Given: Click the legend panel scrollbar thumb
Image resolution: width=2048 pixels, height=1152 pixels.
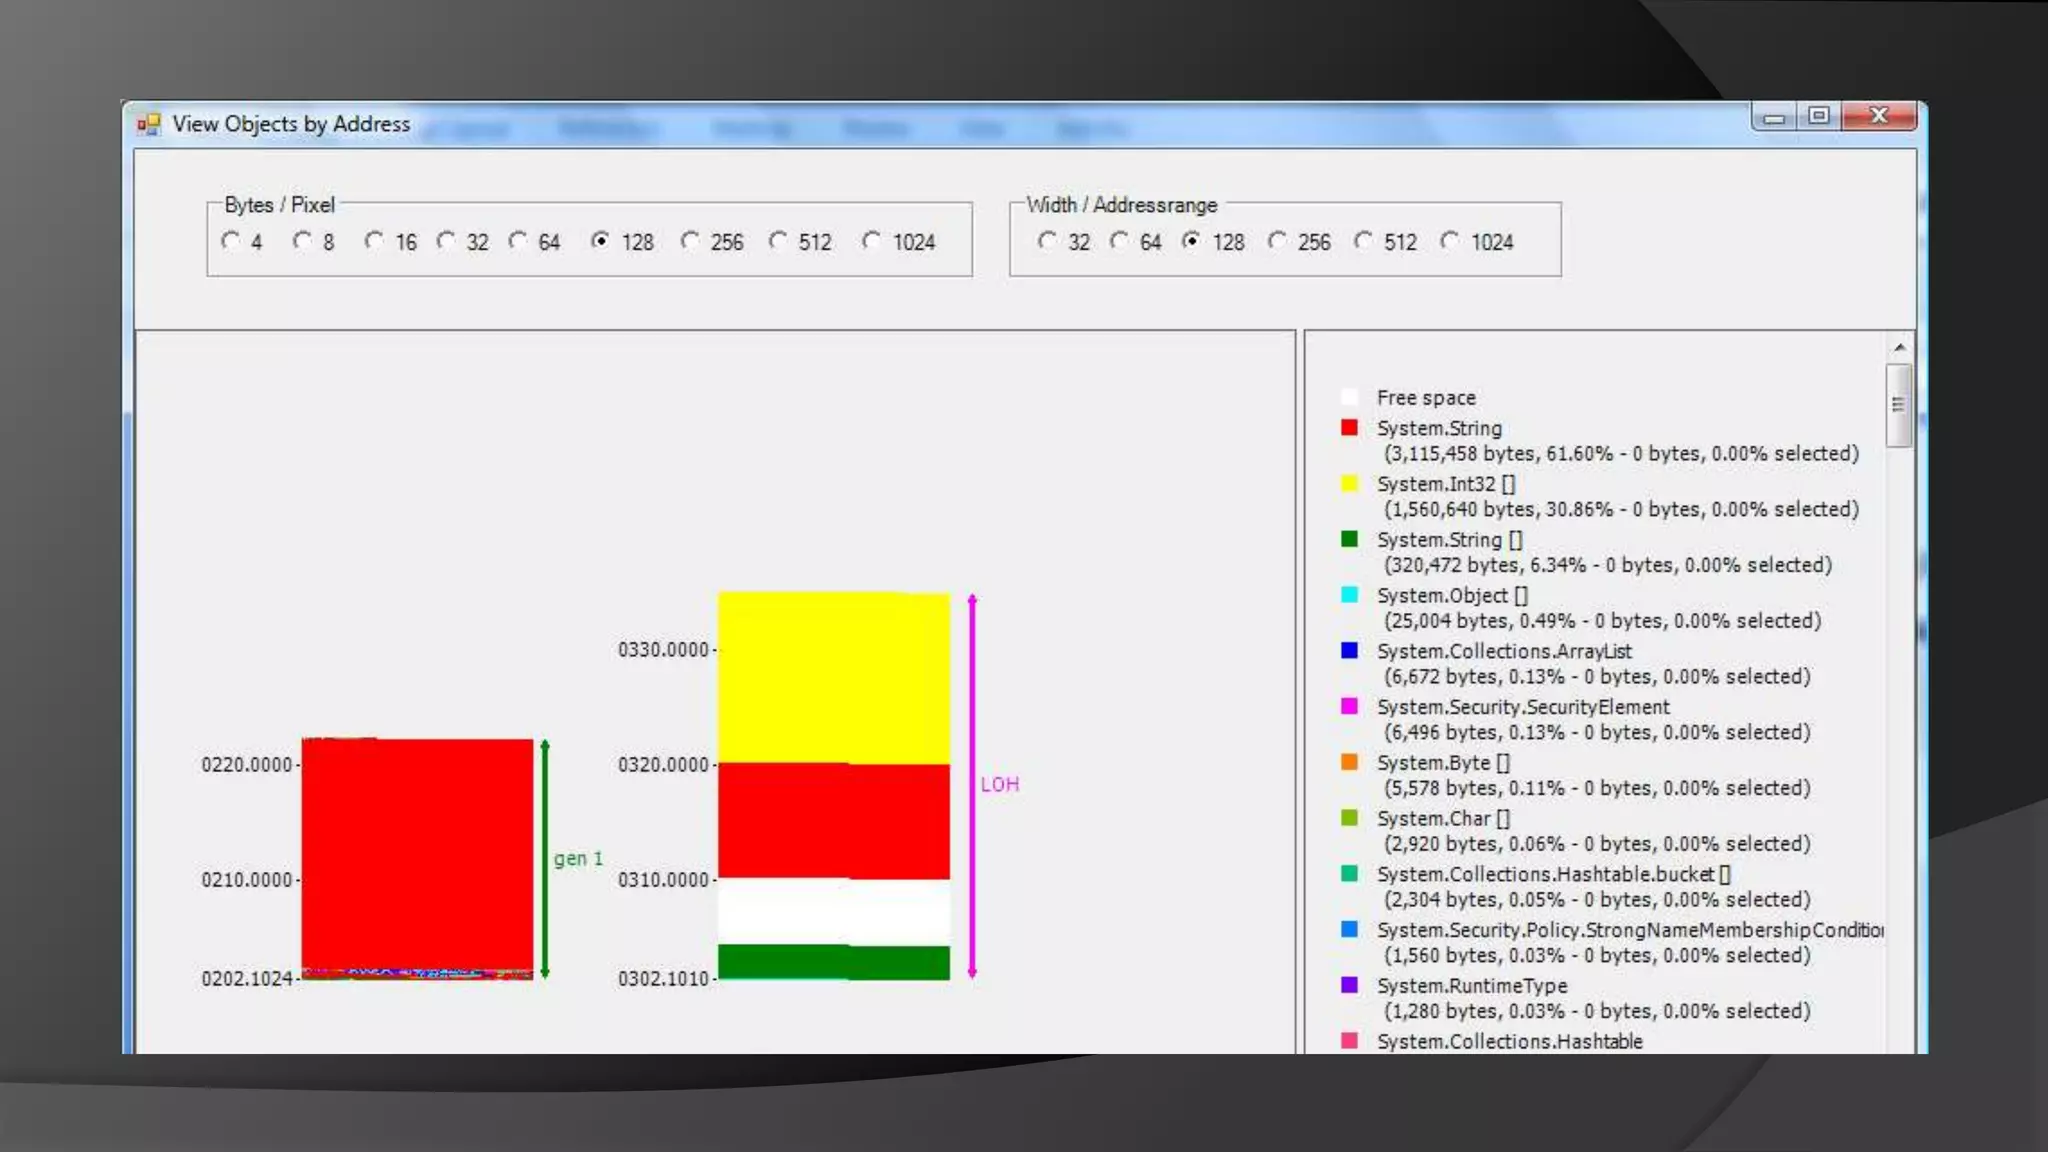Looking at the screenshot, I should (1898, 405).
